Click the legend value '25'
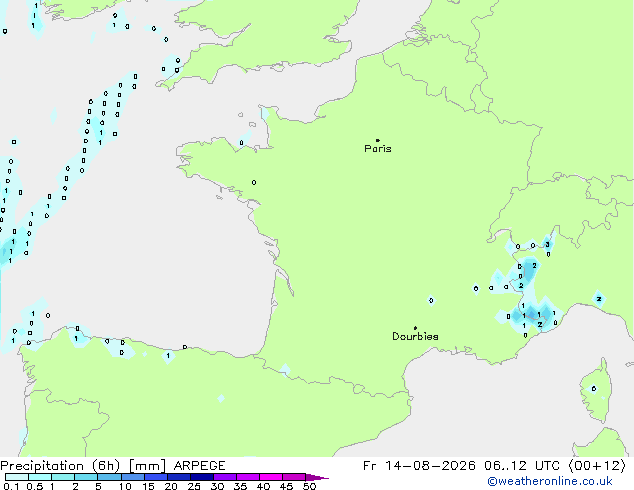Screen dimensions: 634x490 click(194, 486)
